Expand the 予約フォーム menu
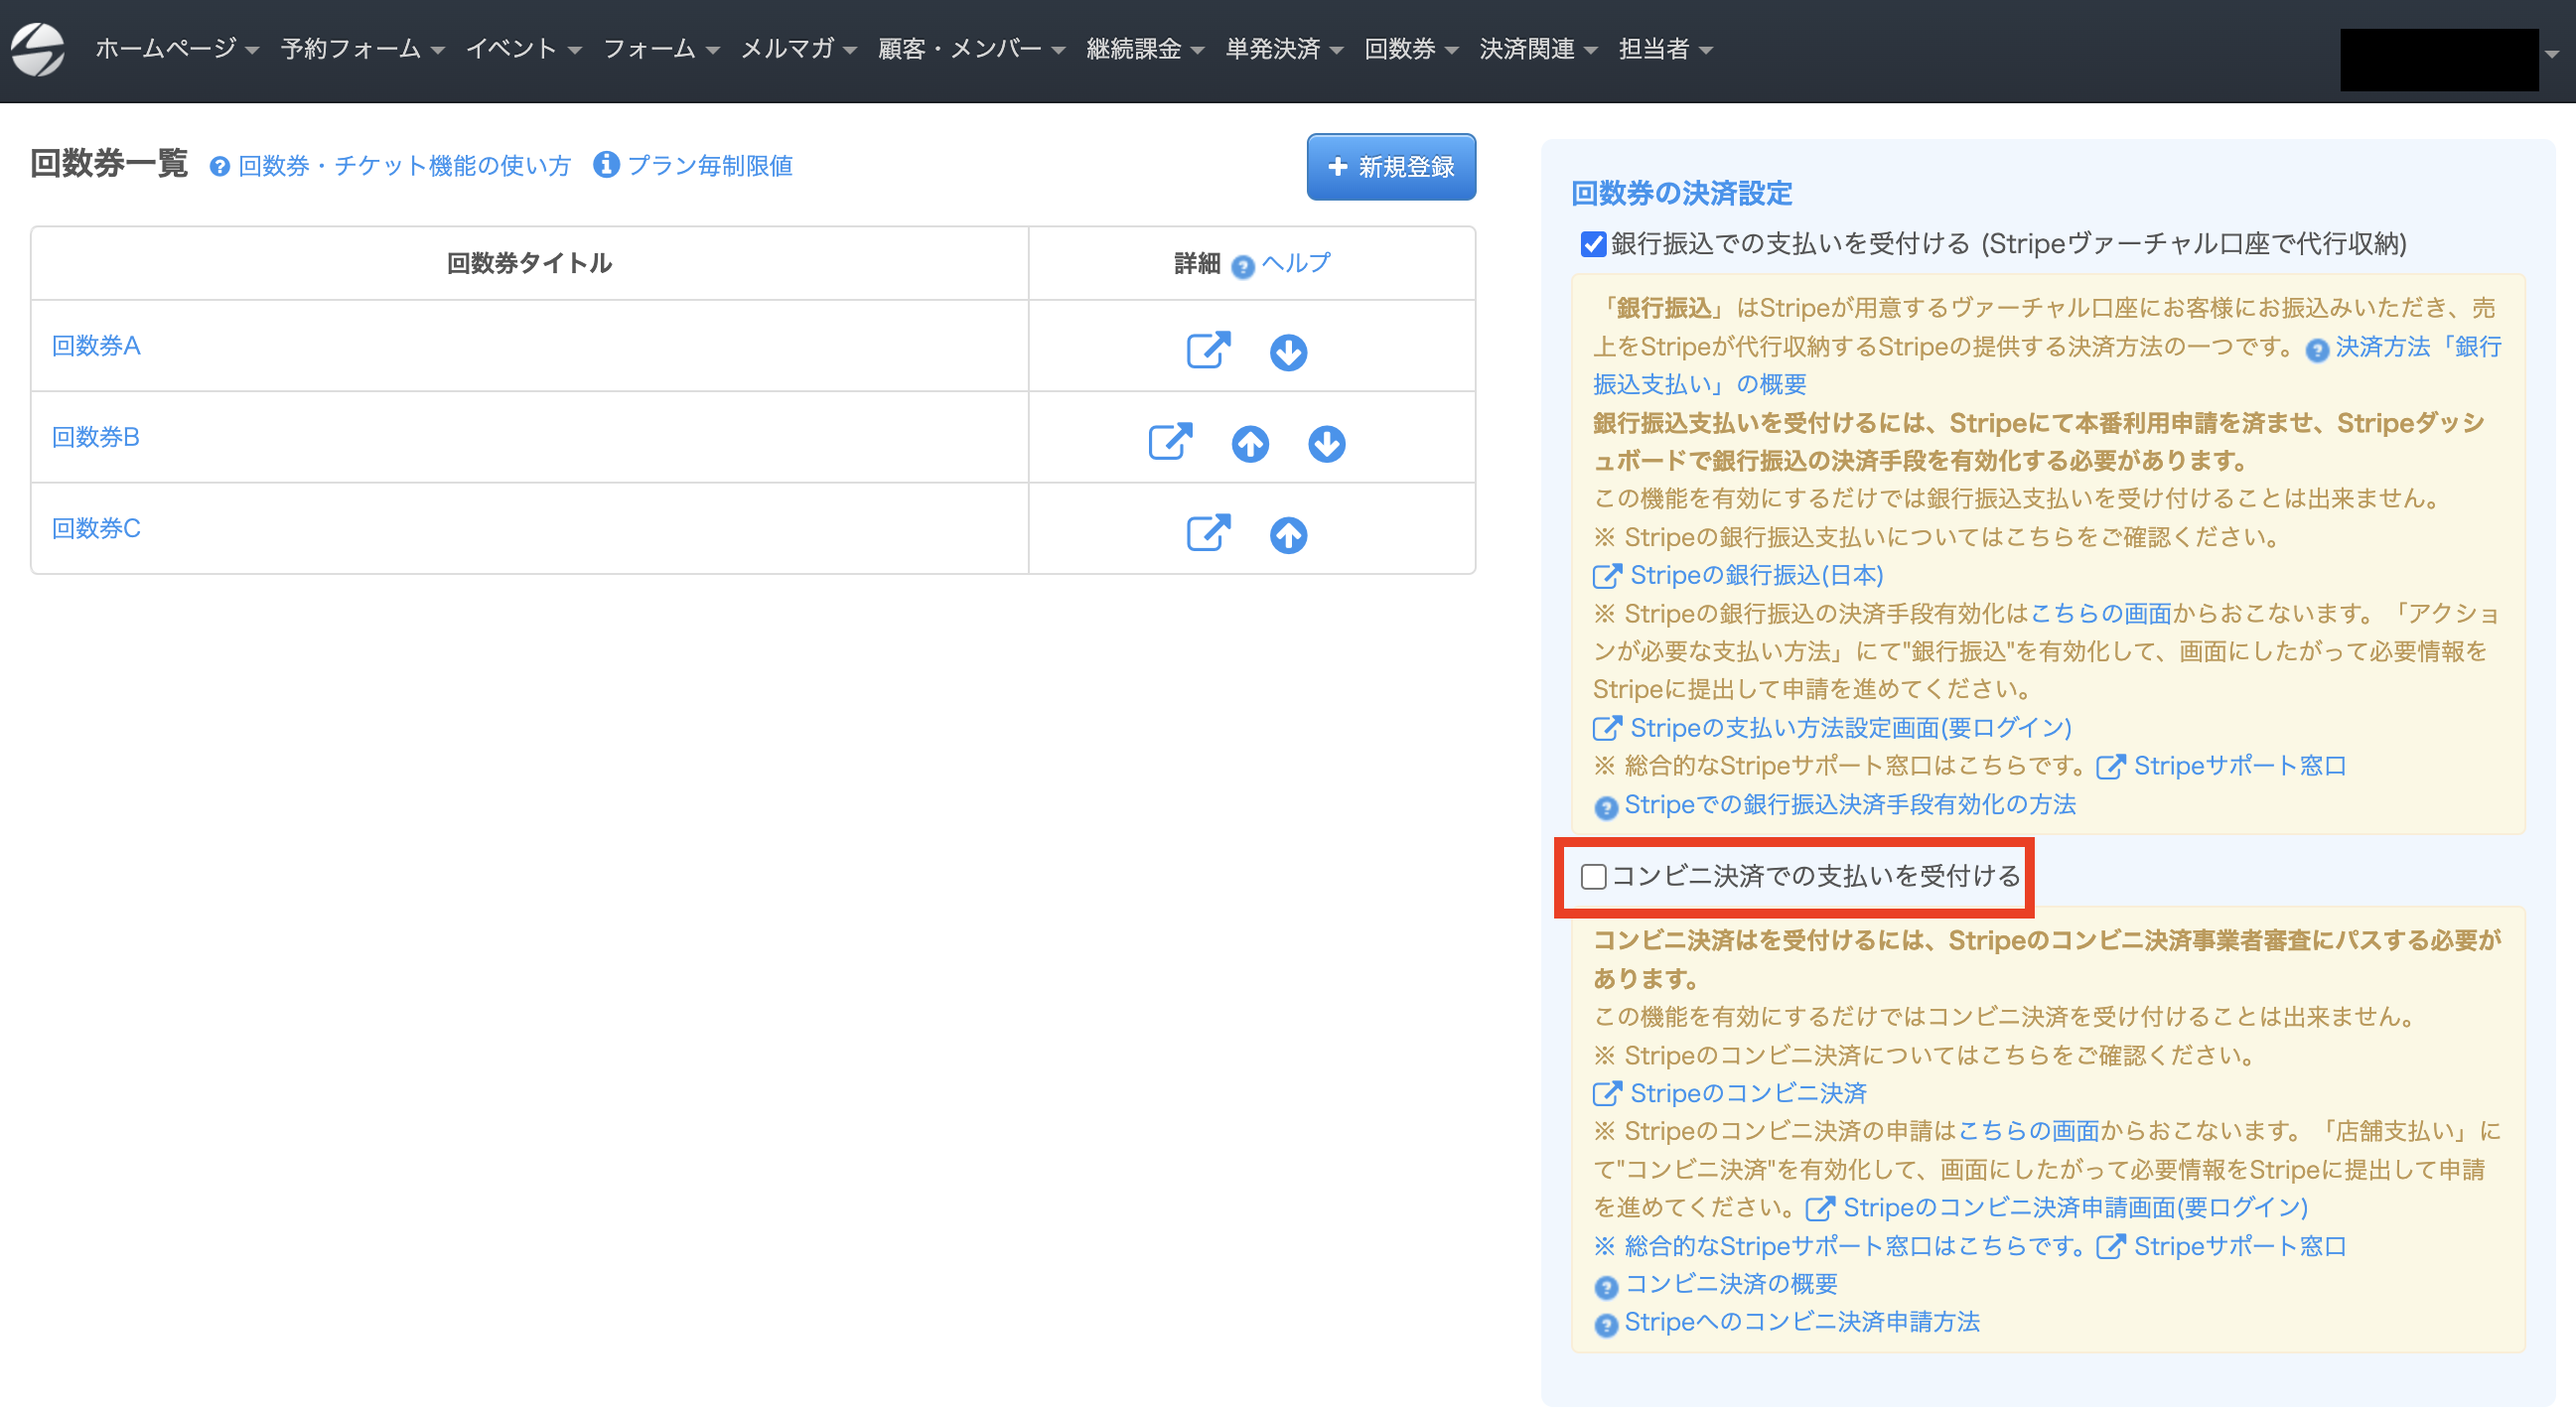 click(x=362, y=48)
